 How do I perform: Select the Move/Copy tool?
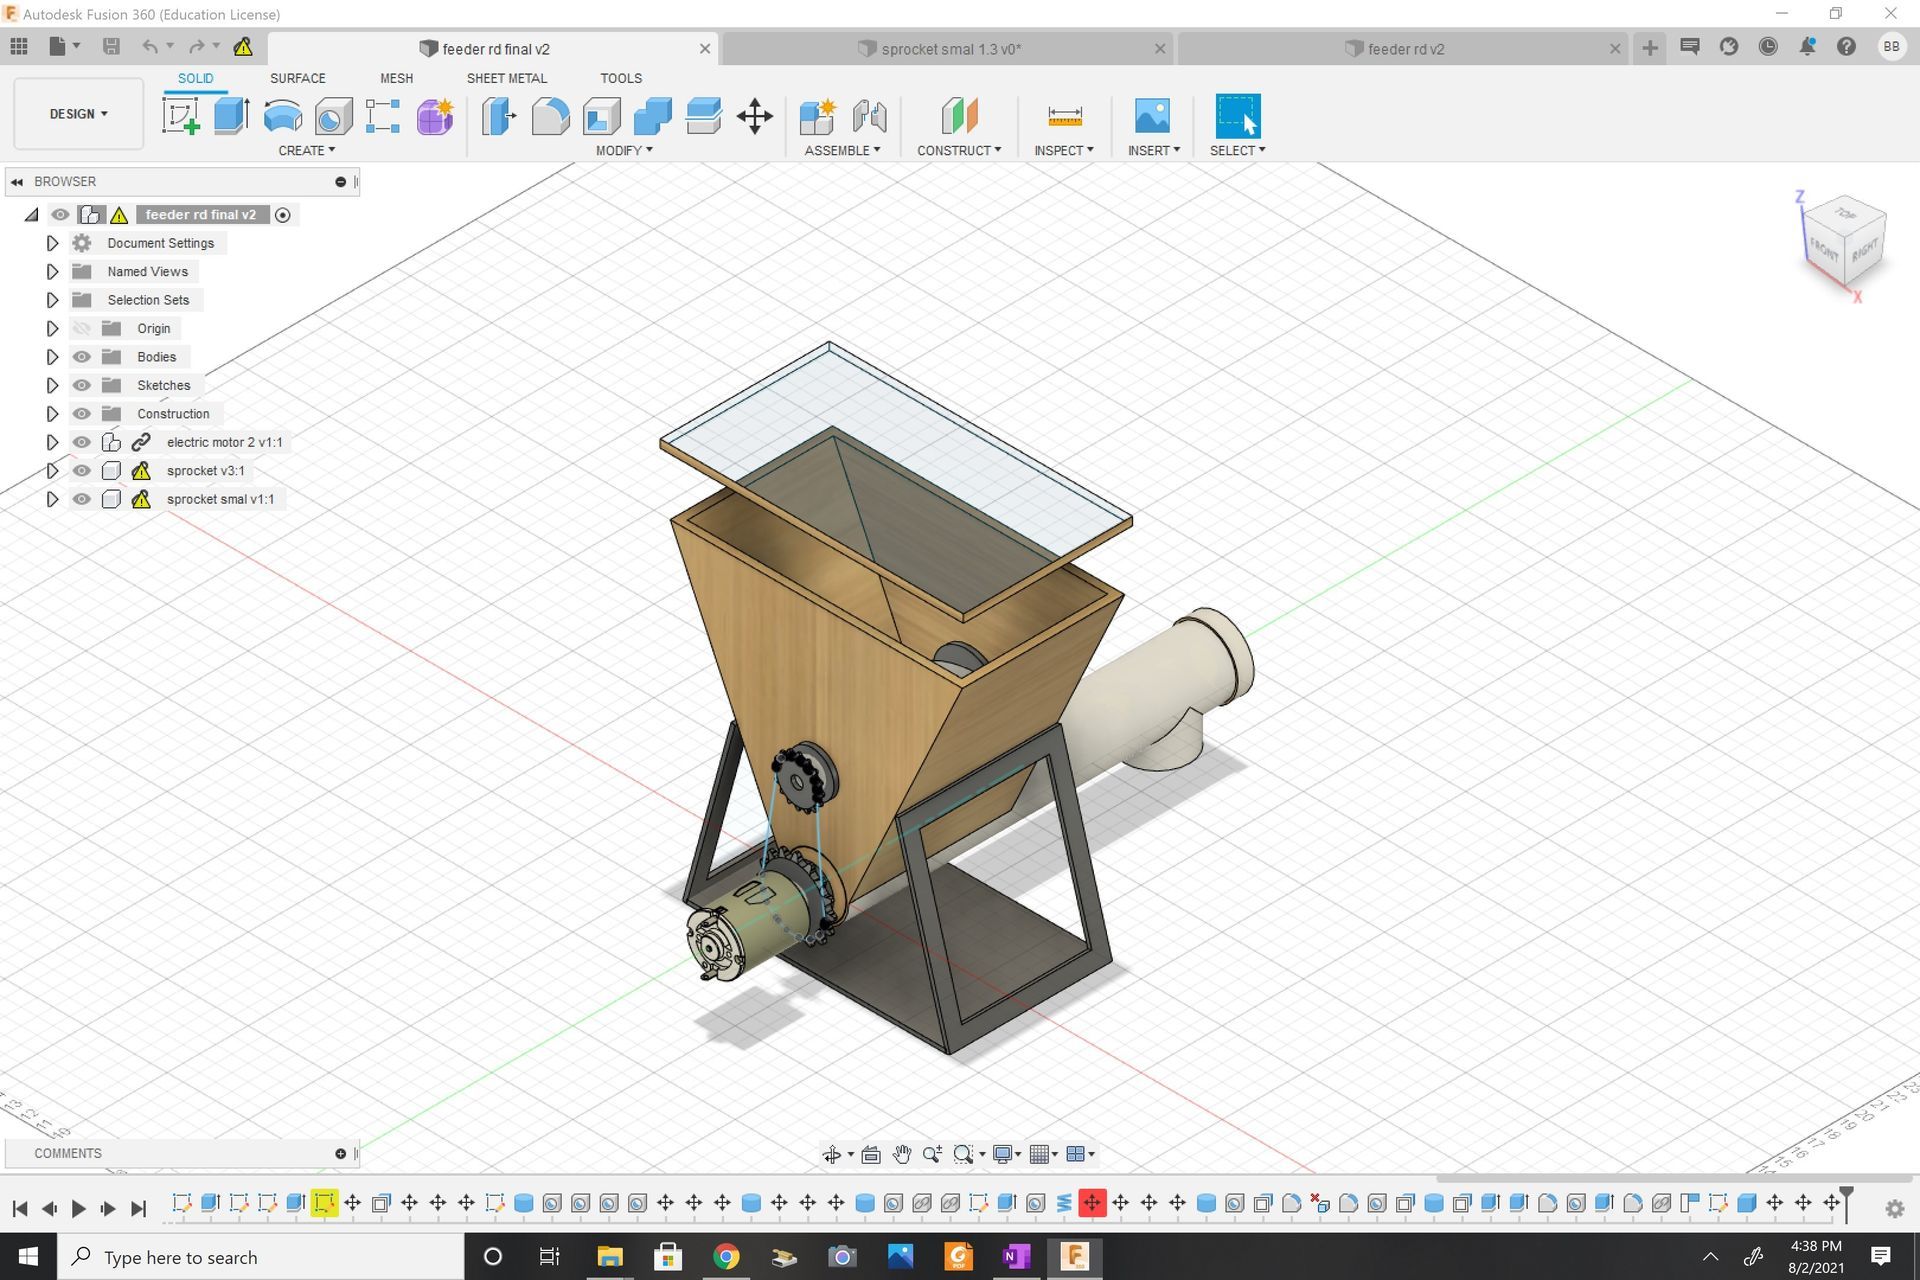coord(754,116)
